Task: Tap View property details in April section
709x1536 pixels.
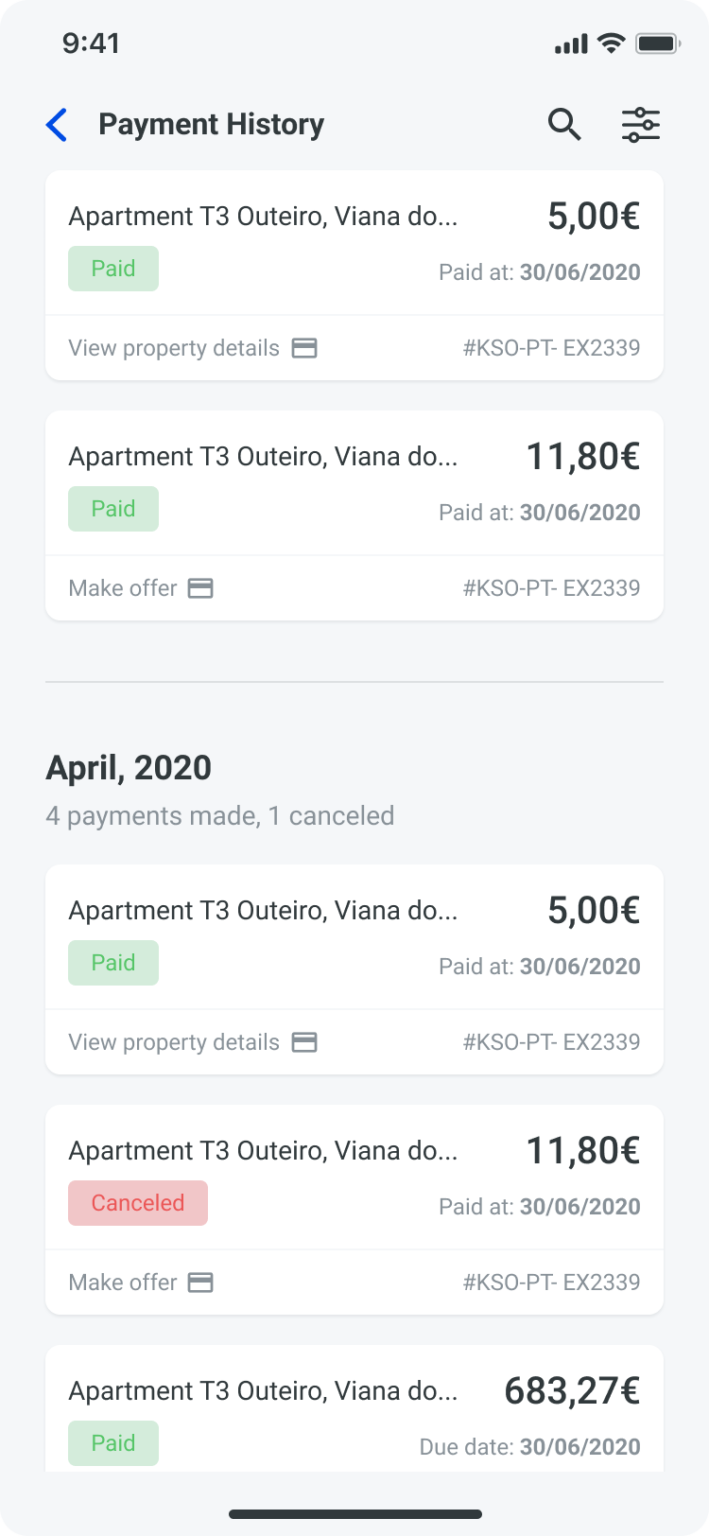Action: [174, 1042]
